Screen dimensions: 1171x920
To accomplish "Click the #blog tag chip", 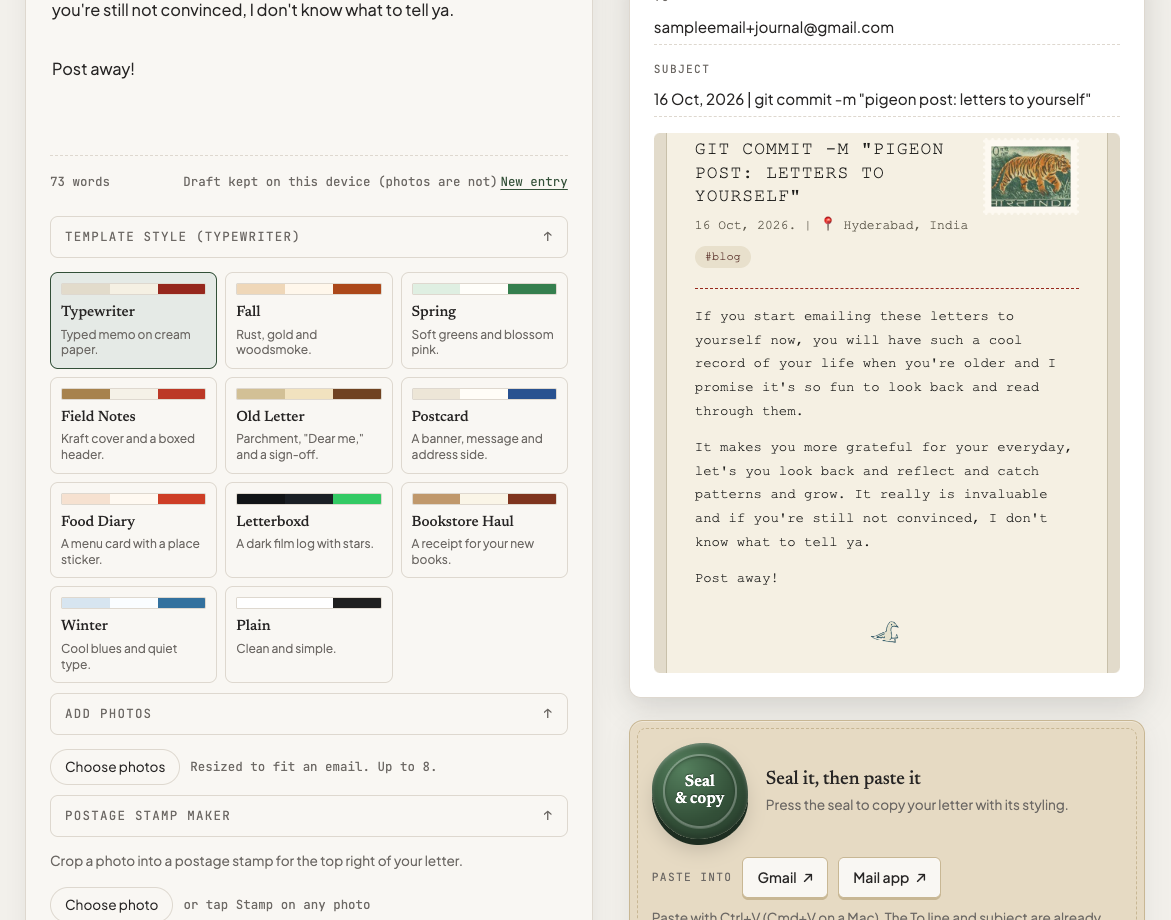I will click(723, 257).
